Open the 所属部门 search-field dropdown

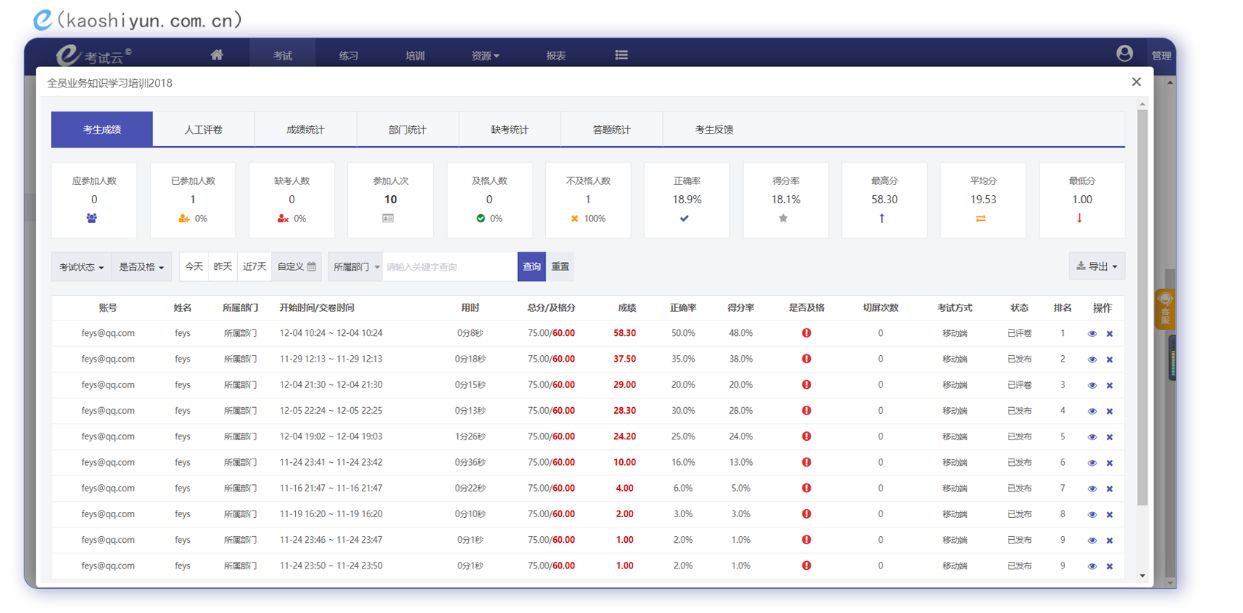(x=356, y=267)
